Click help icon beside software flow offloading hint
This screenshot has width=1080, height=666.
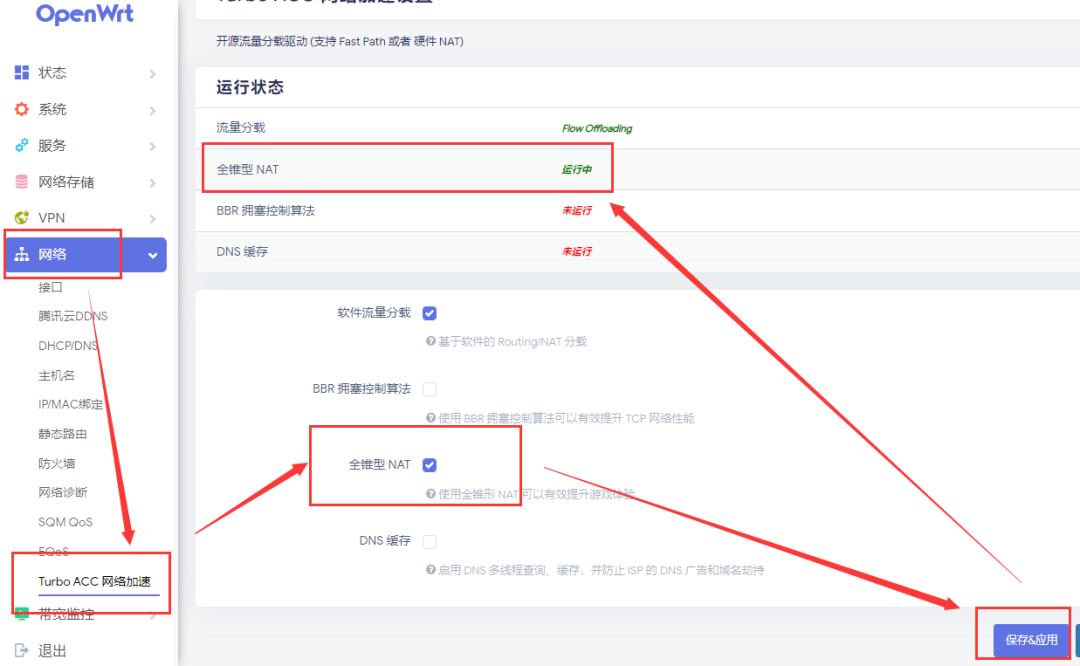coord(430,341)
